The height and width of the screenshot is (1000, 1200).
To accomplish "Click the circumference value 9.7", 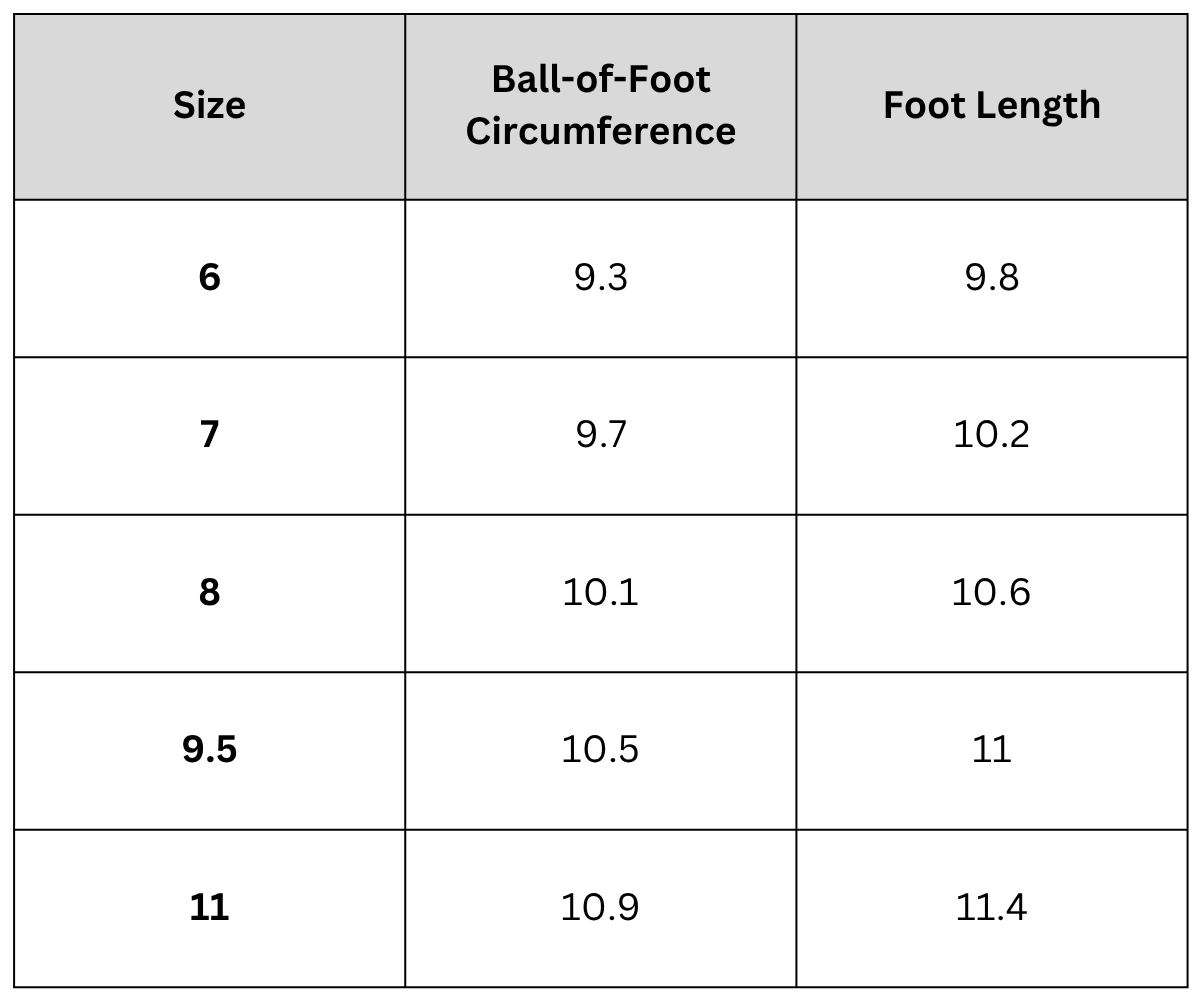I will [601, 435].
